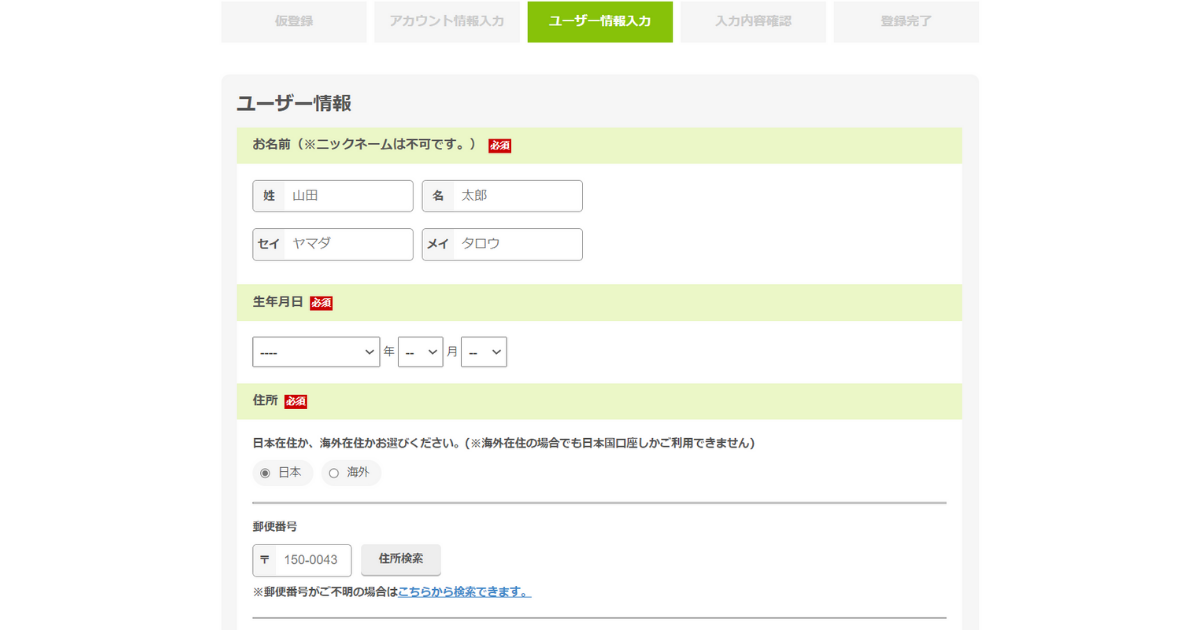Open the birth day dropdown
The width and height of the screenshot is (1200, 630).
[x=484, y=352]
